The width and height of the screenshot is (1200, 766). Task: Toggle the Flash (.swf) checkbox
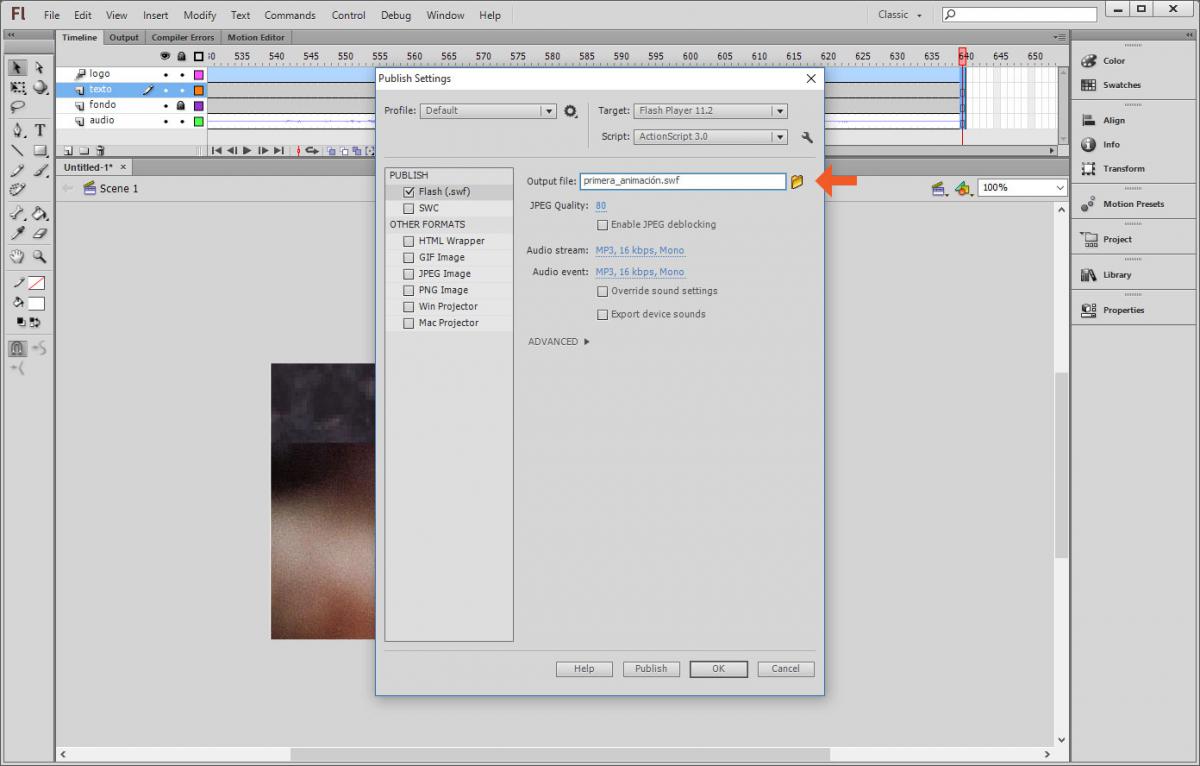coord(409,192)
